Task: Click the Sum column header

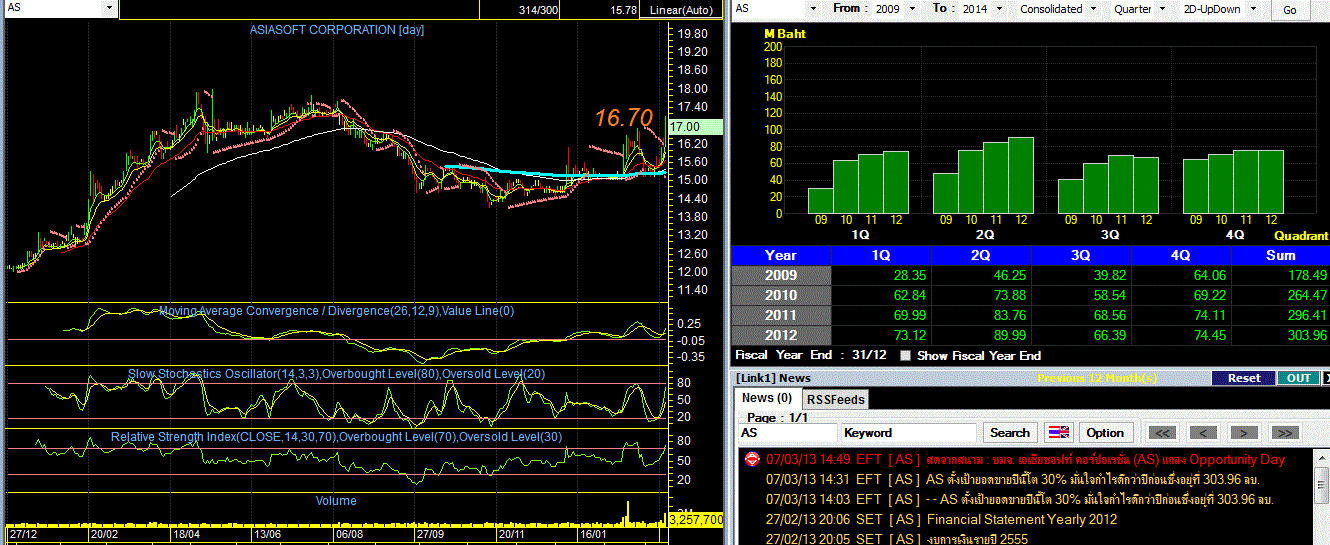Action: point(1281,255)
